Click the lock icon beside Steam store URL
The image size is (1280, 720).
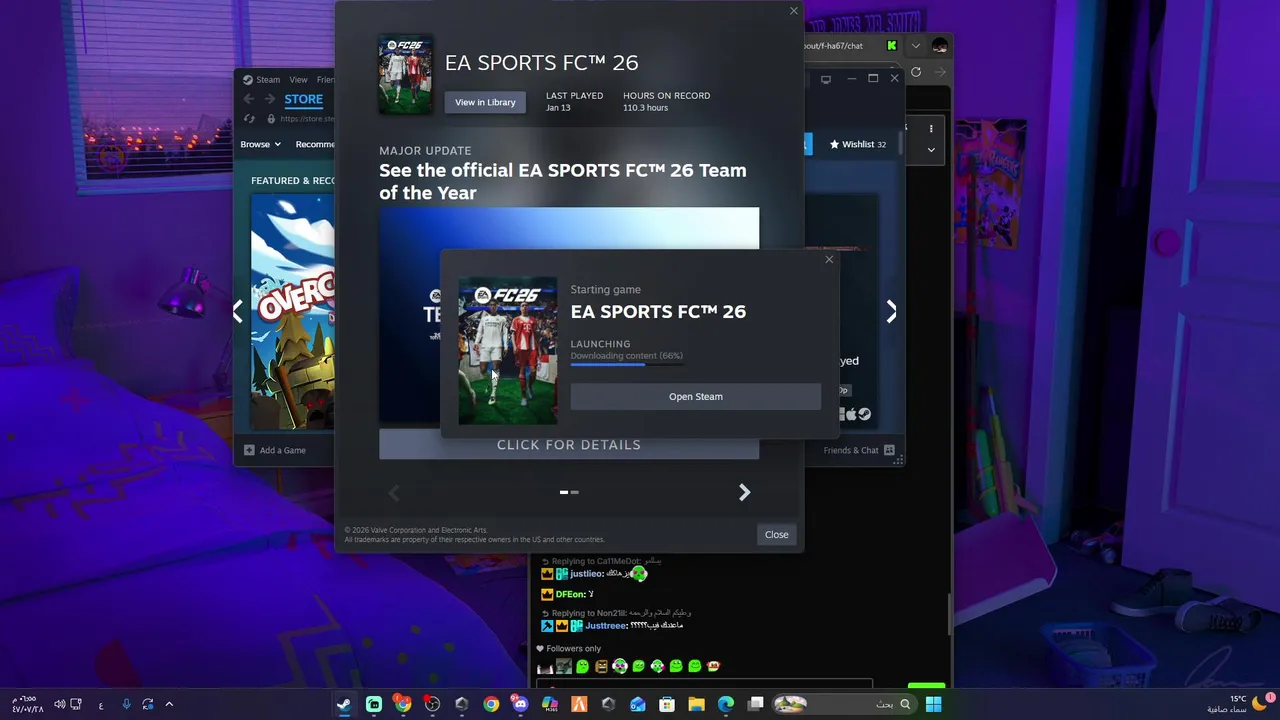[x=271, y=118]
